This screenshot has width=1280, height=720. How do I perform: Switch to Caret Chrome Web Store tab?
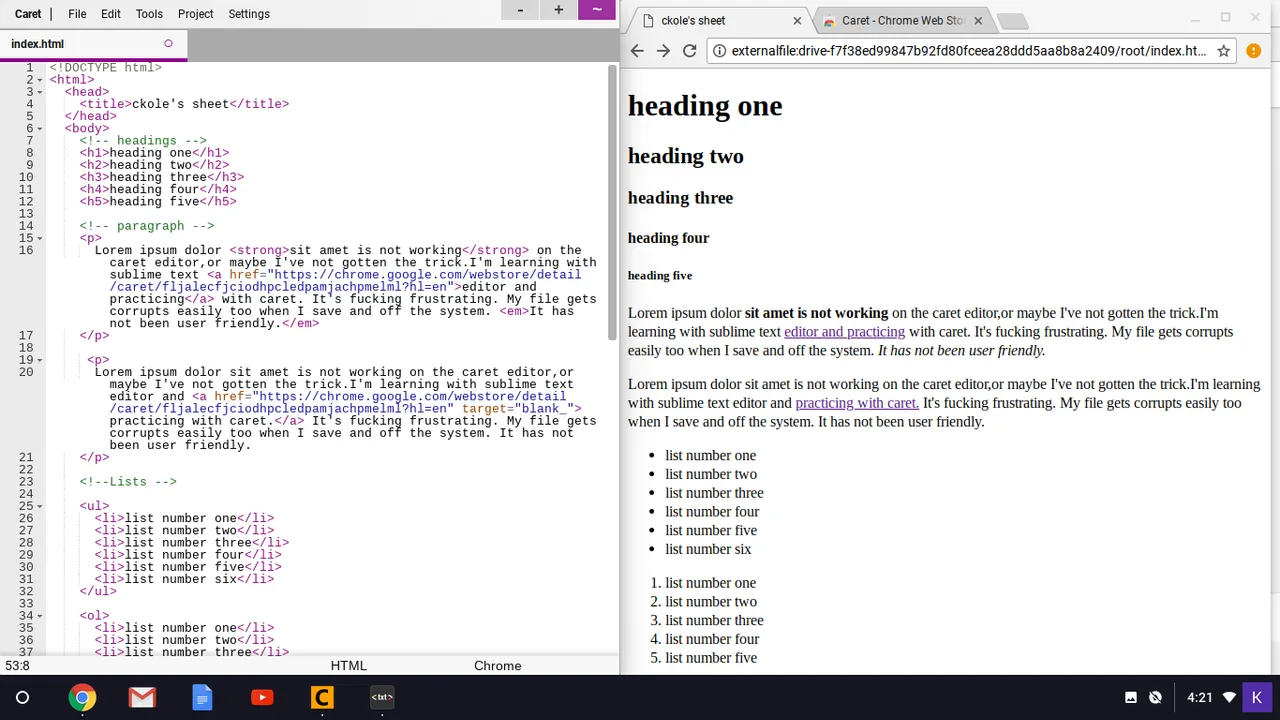coord(902,20)
